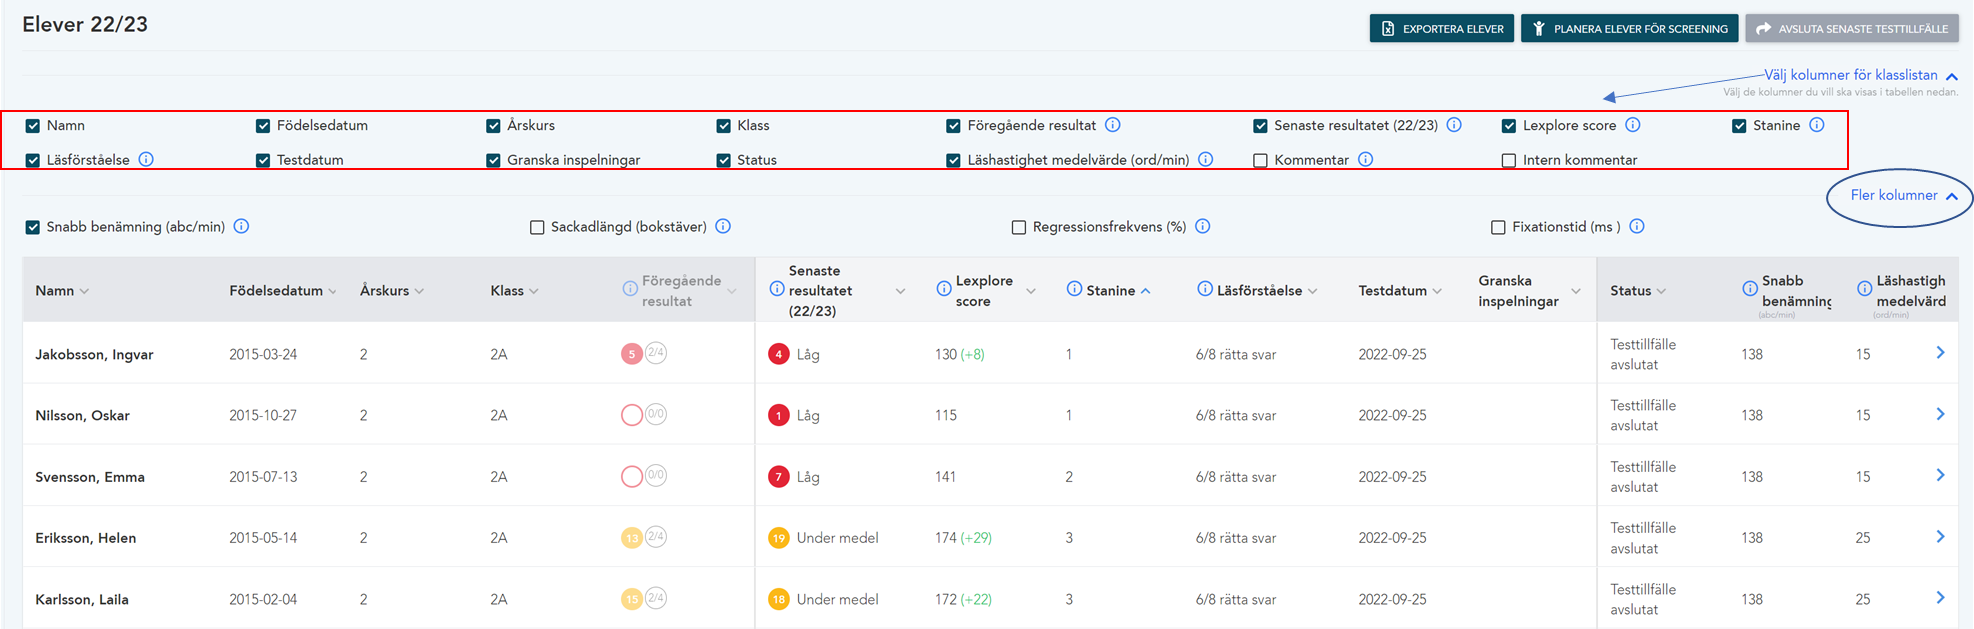The height and width of the screenshot is (629, 1974).
Task: Open Eriksson, Helen row arrow
Action: 1940,537
